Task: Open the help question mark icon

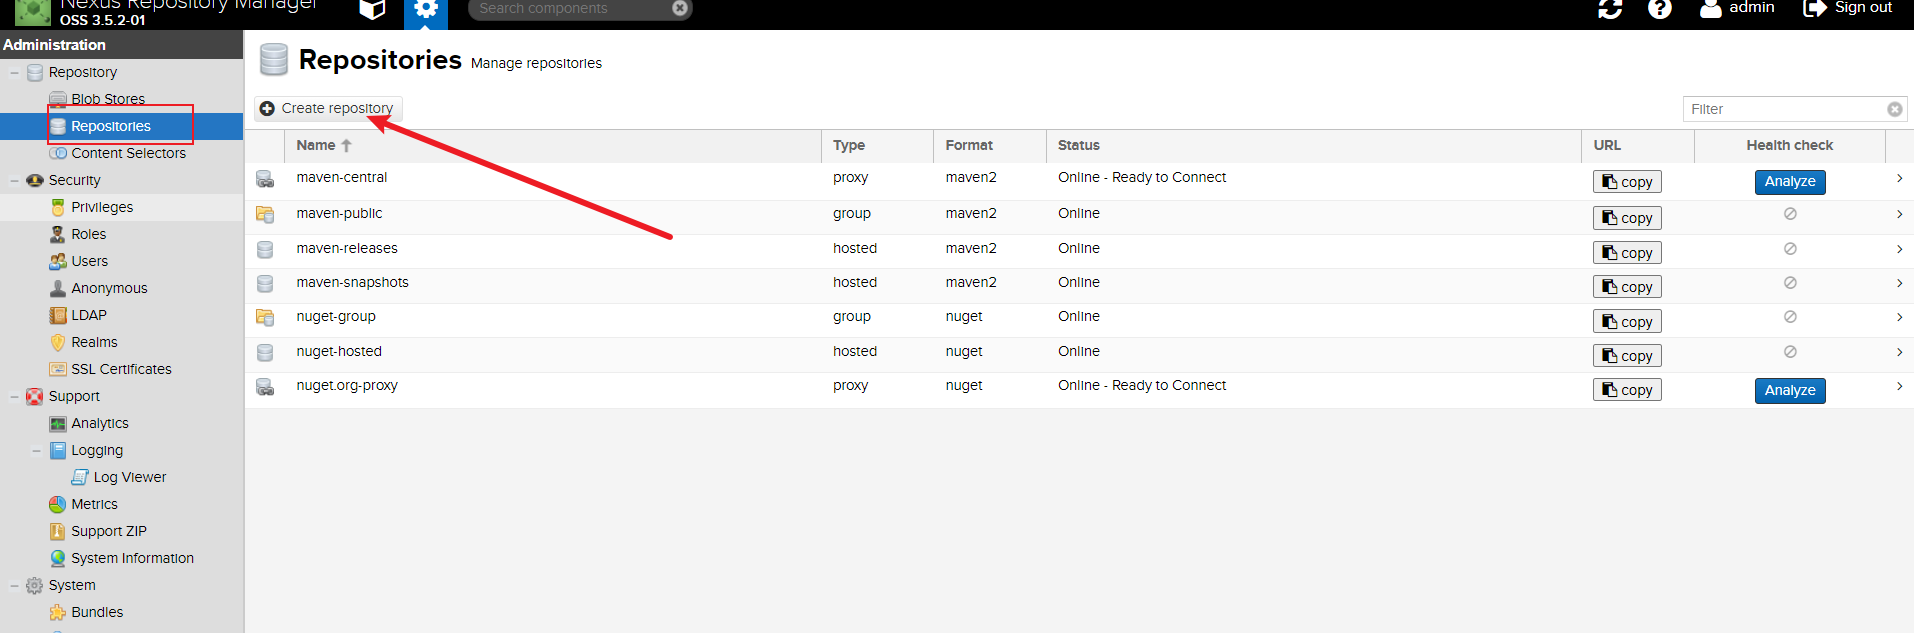Action: (1660, 9)
